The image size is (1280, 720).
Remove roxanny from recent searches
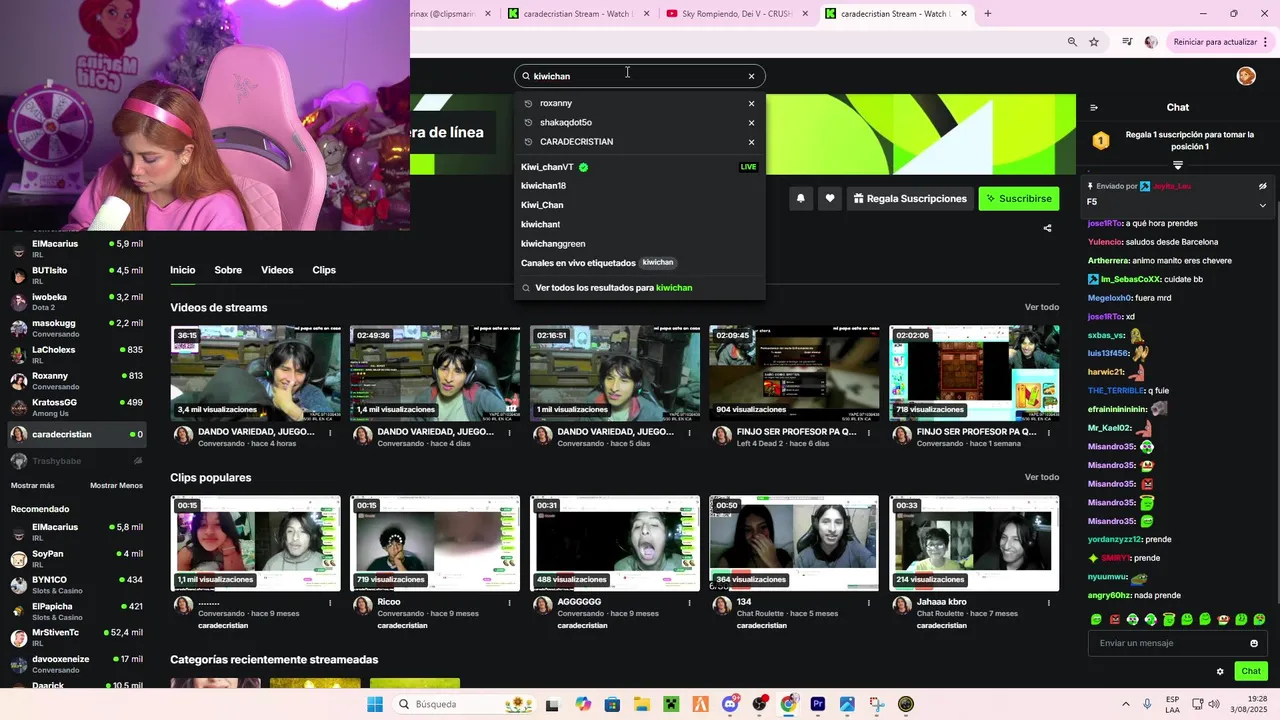(x=751, y=103)
